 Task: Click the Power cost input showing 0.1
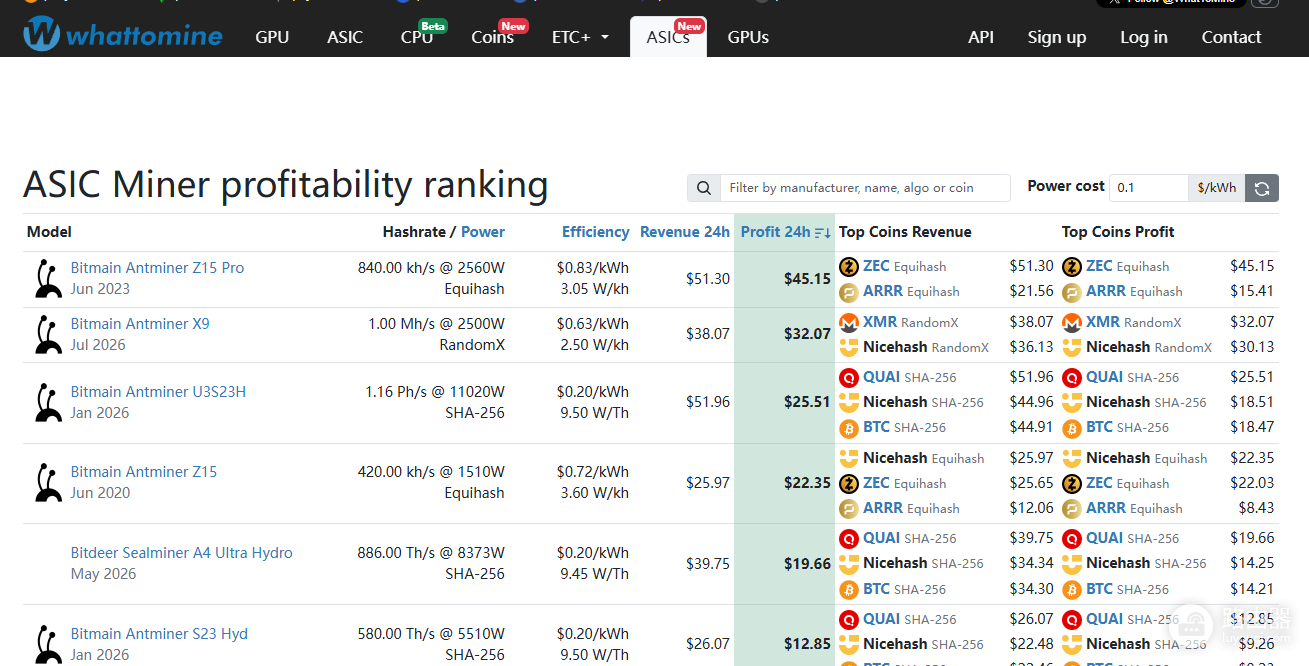[1149, 188]
